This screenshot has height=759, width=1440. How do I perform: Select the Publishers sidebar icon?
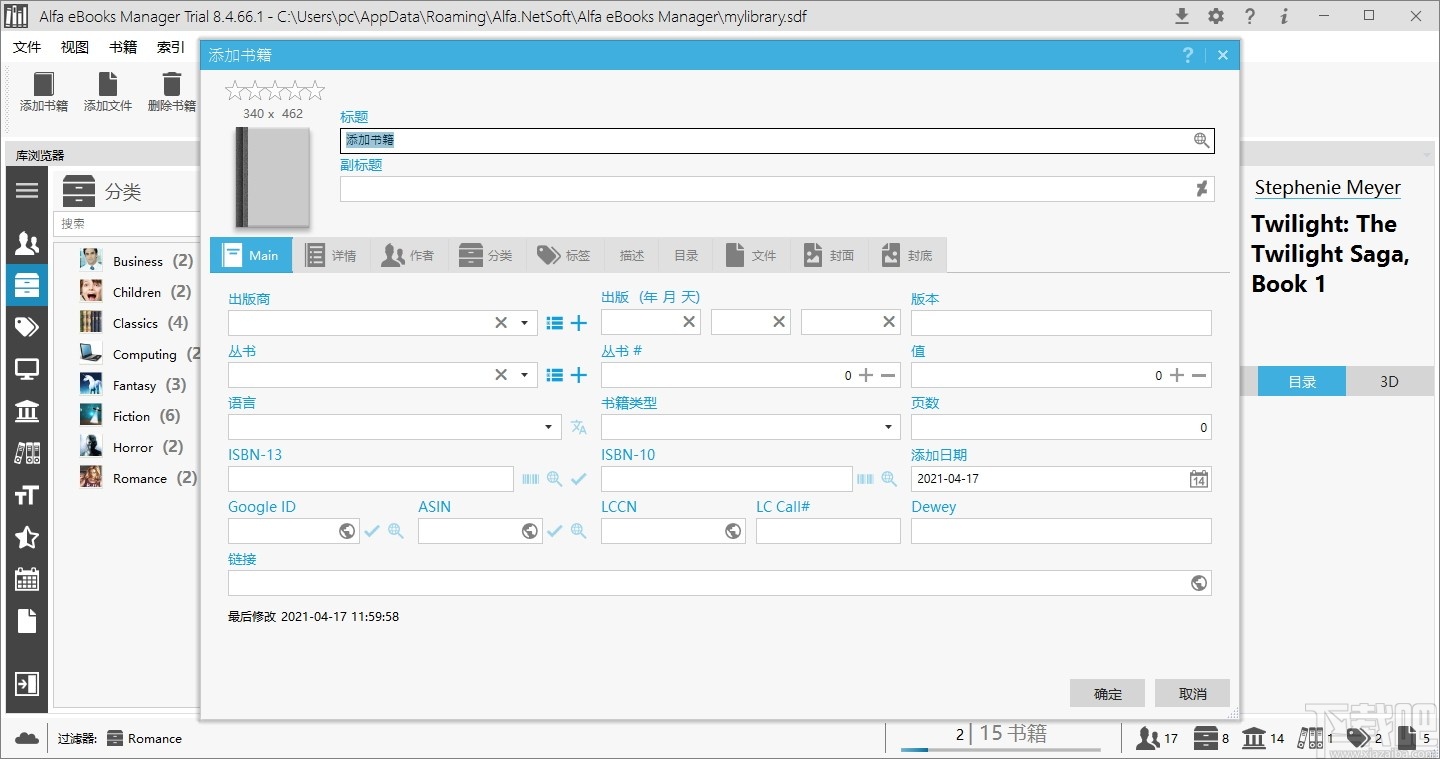point(27,411)
